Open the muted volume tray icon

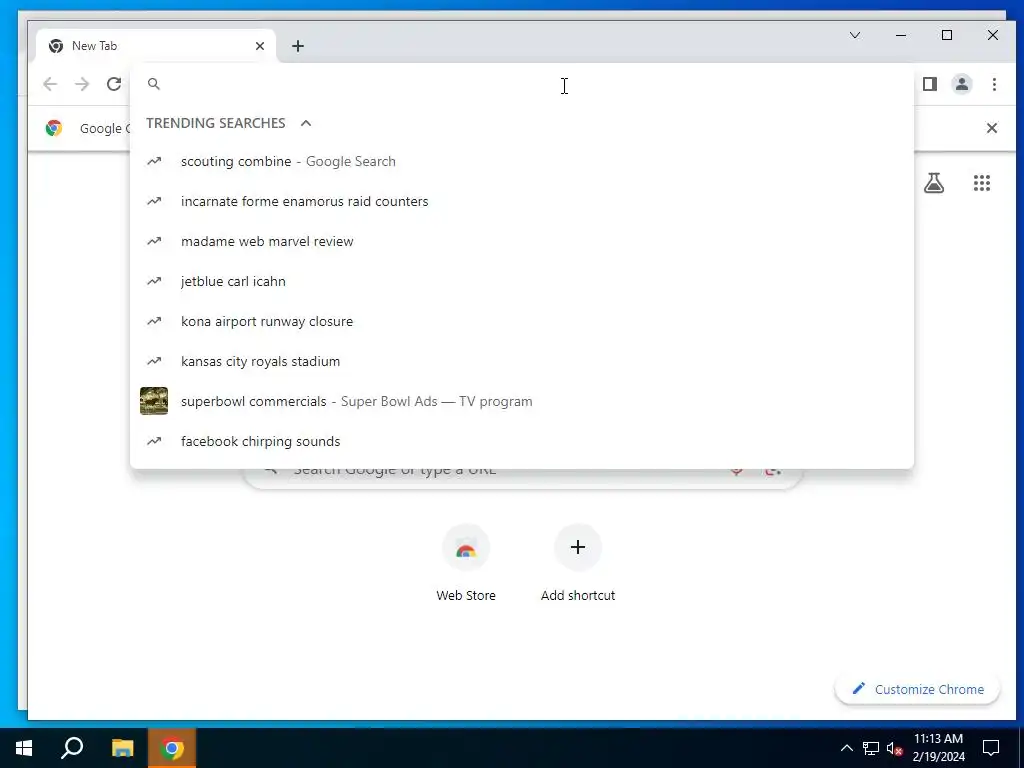tap(894, 748)
